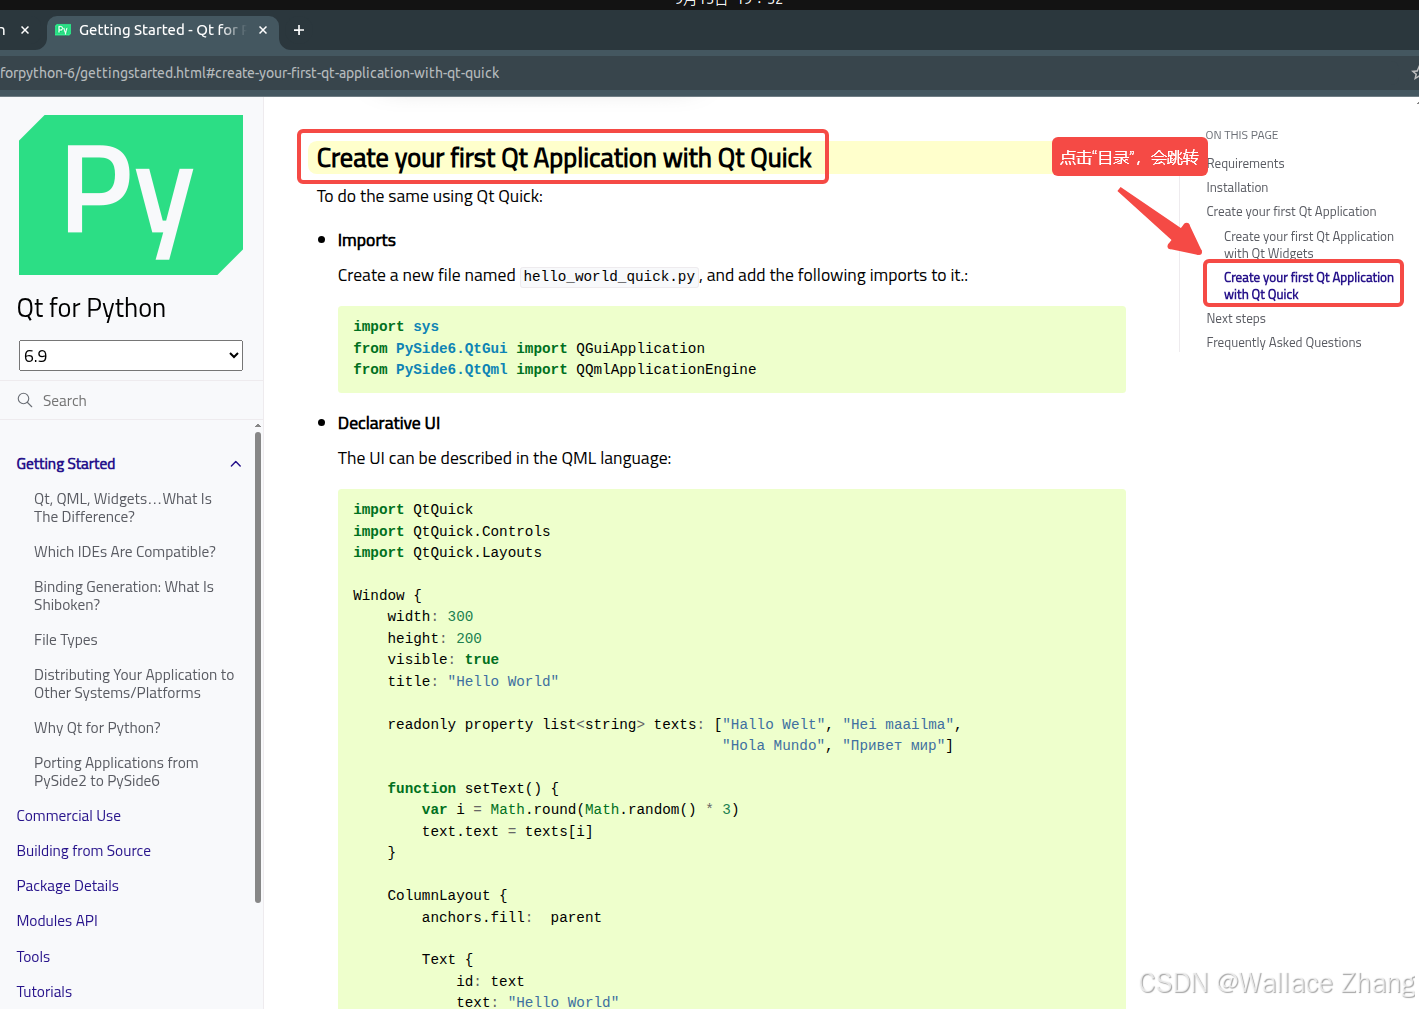Click code line 'ColumnLayout {'
The width and height of the screenshot is (1419, 1009).
click(x=448, y=895)
